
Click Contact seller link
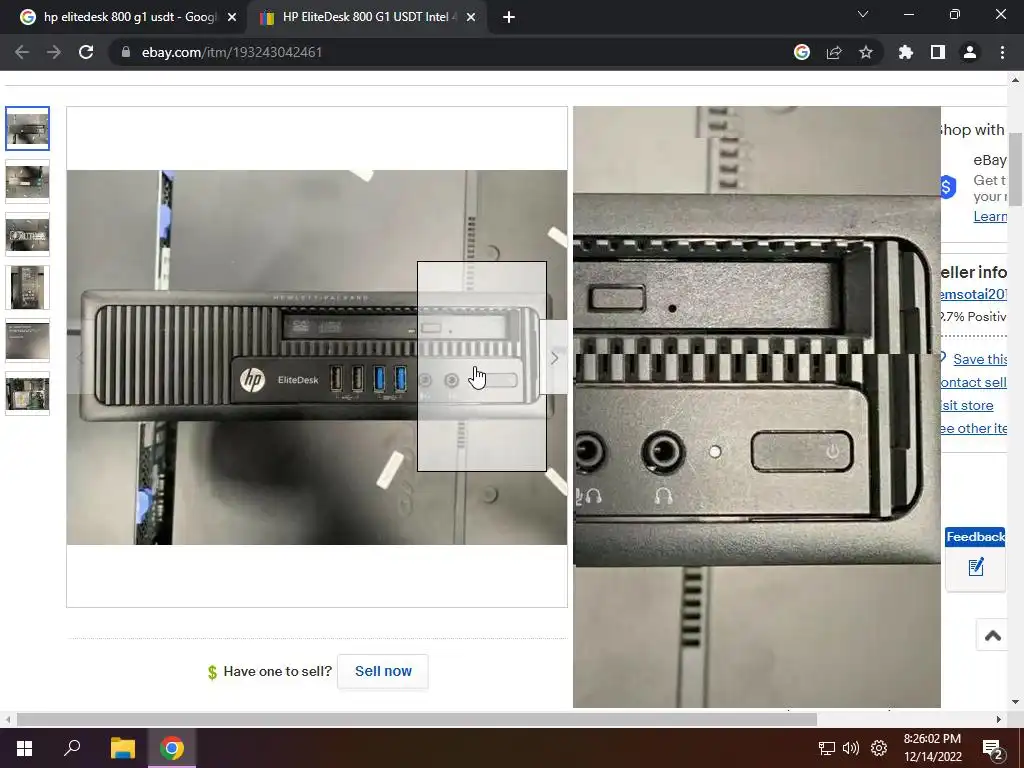973,382
